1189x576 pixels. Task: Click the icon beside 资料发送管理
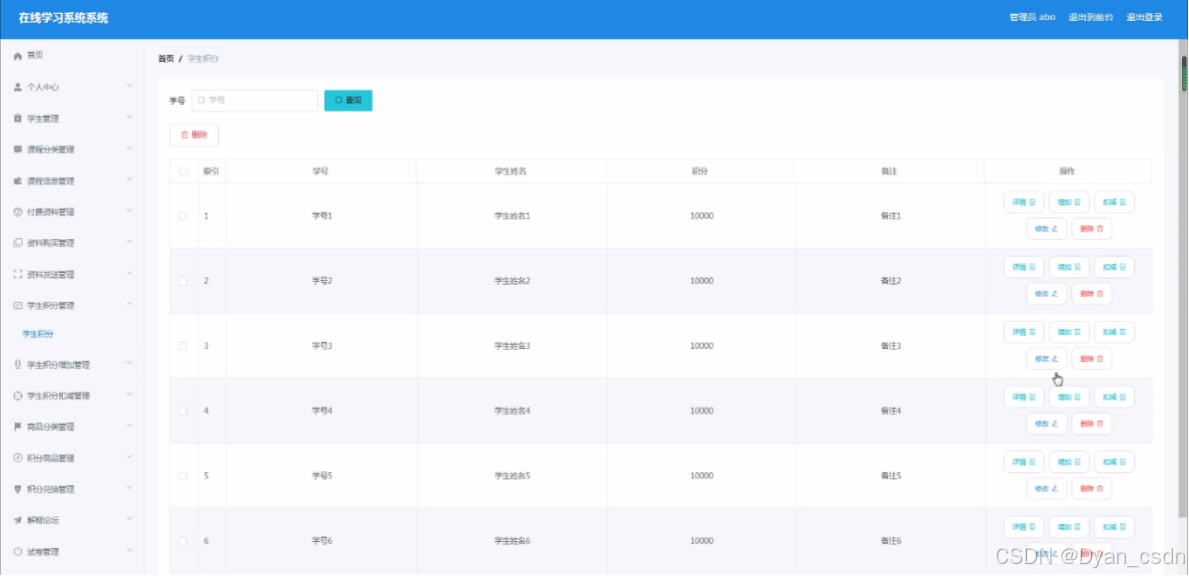[x=18, y=274]
